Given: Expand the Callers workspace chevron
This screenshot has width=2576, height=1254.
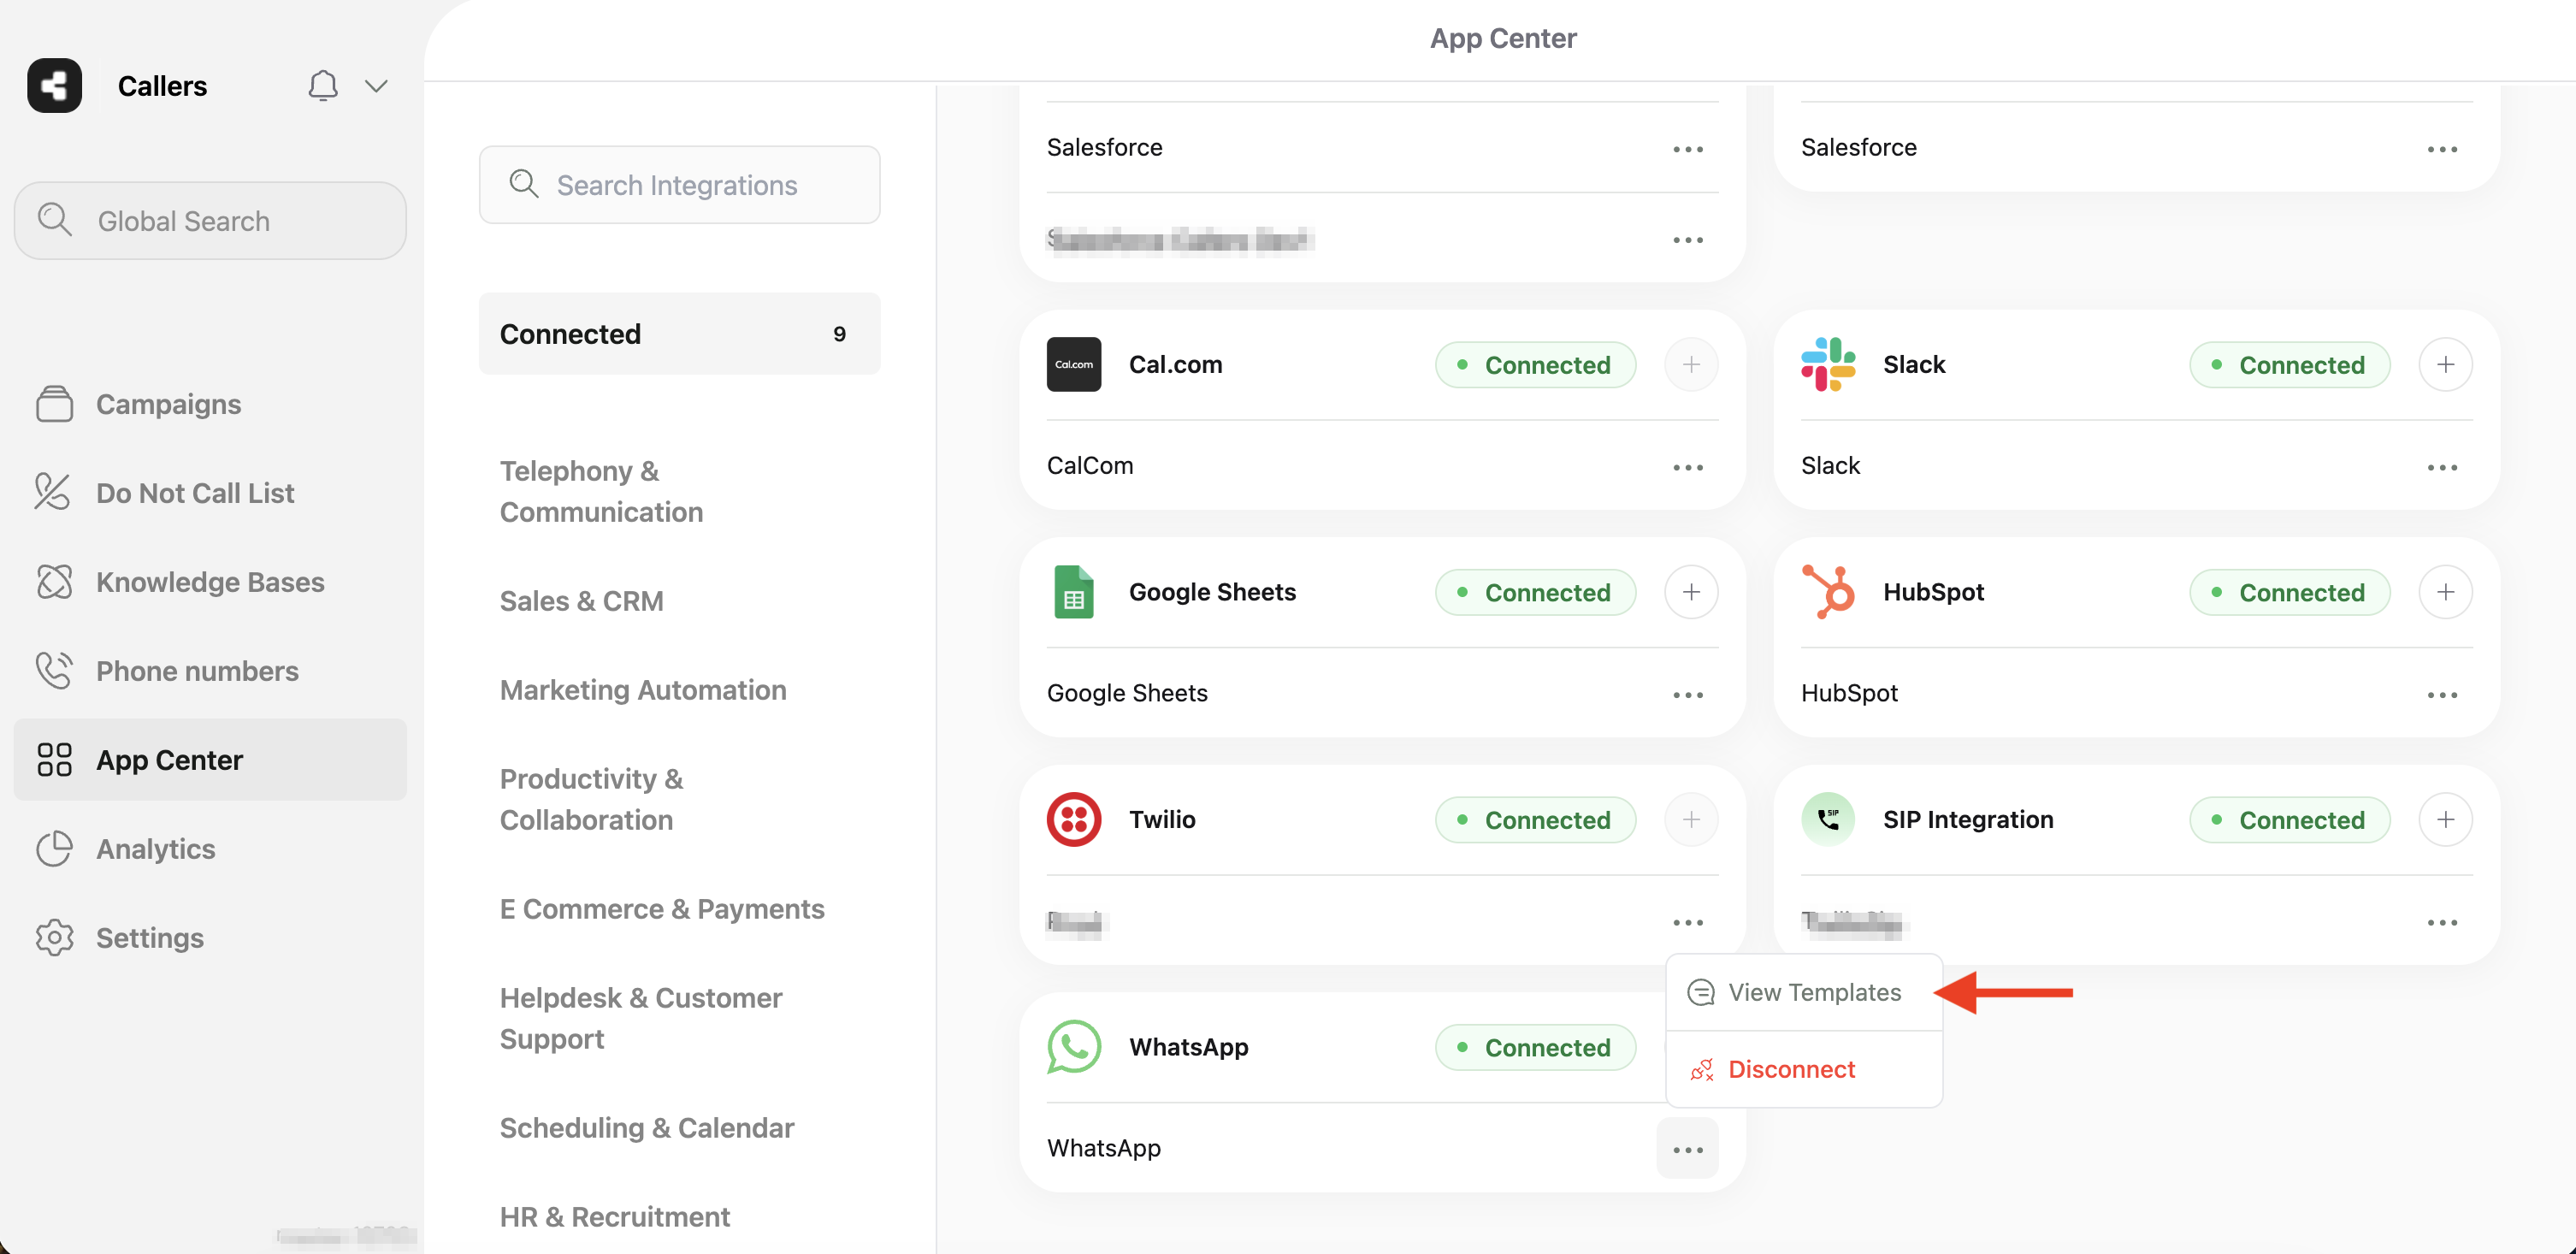Looking at the screenshot, I should [x=376, y=86].
